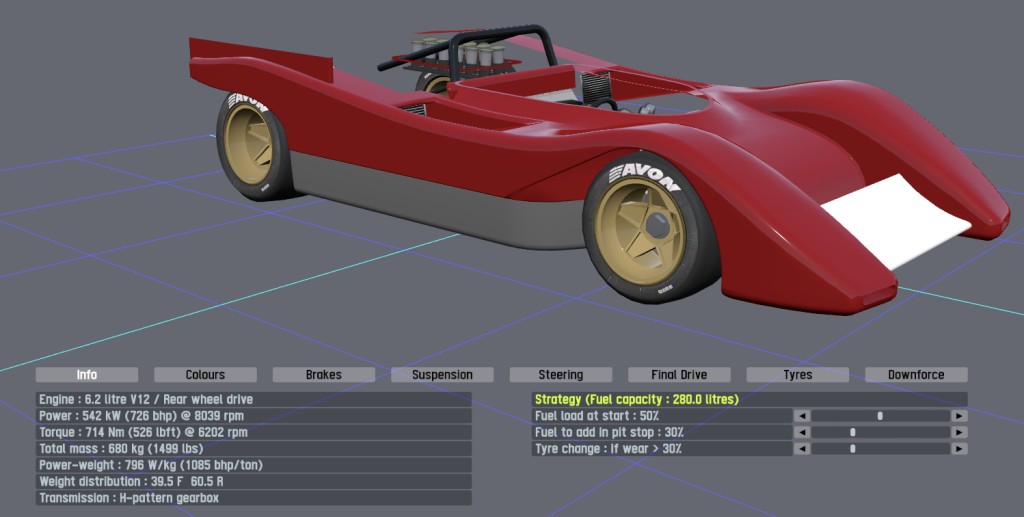Open the Downforce tab
This screenshot has height=517, width=1024.
(916, 375)
